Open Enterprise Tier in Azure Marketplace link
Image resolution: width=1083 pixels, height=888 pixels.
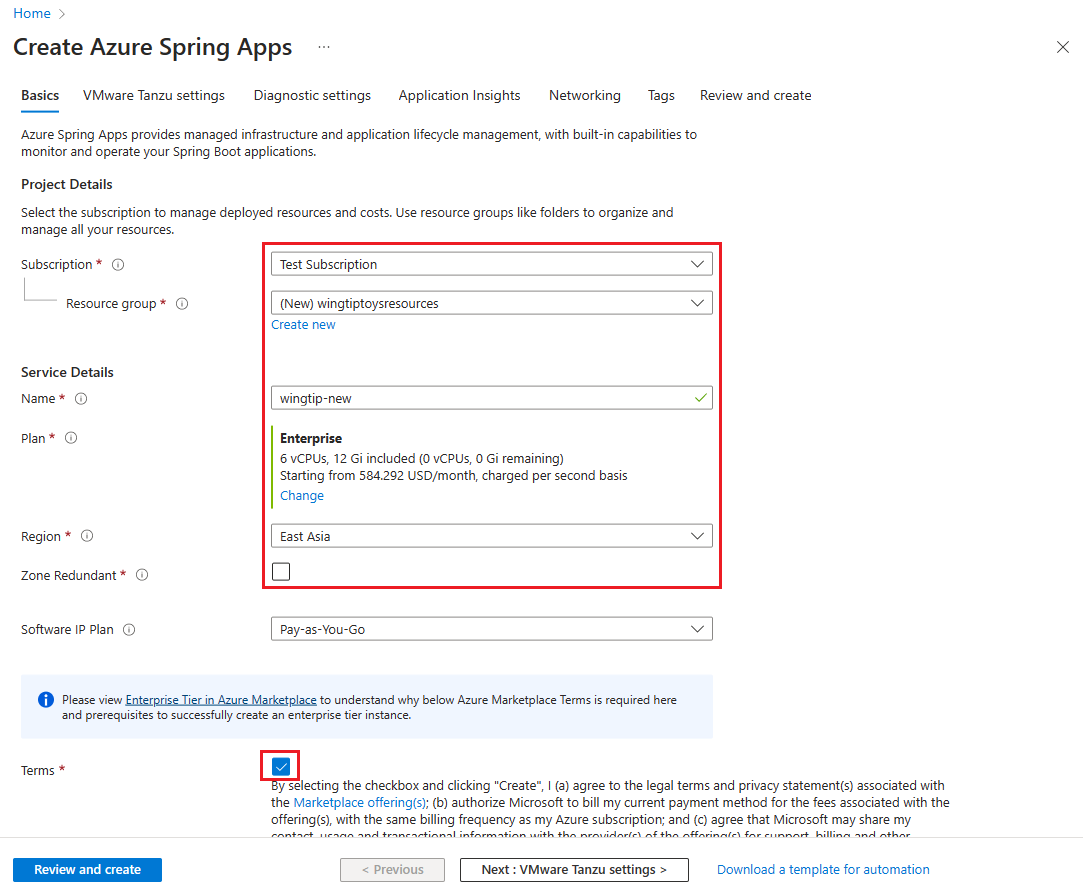(221, 699)
